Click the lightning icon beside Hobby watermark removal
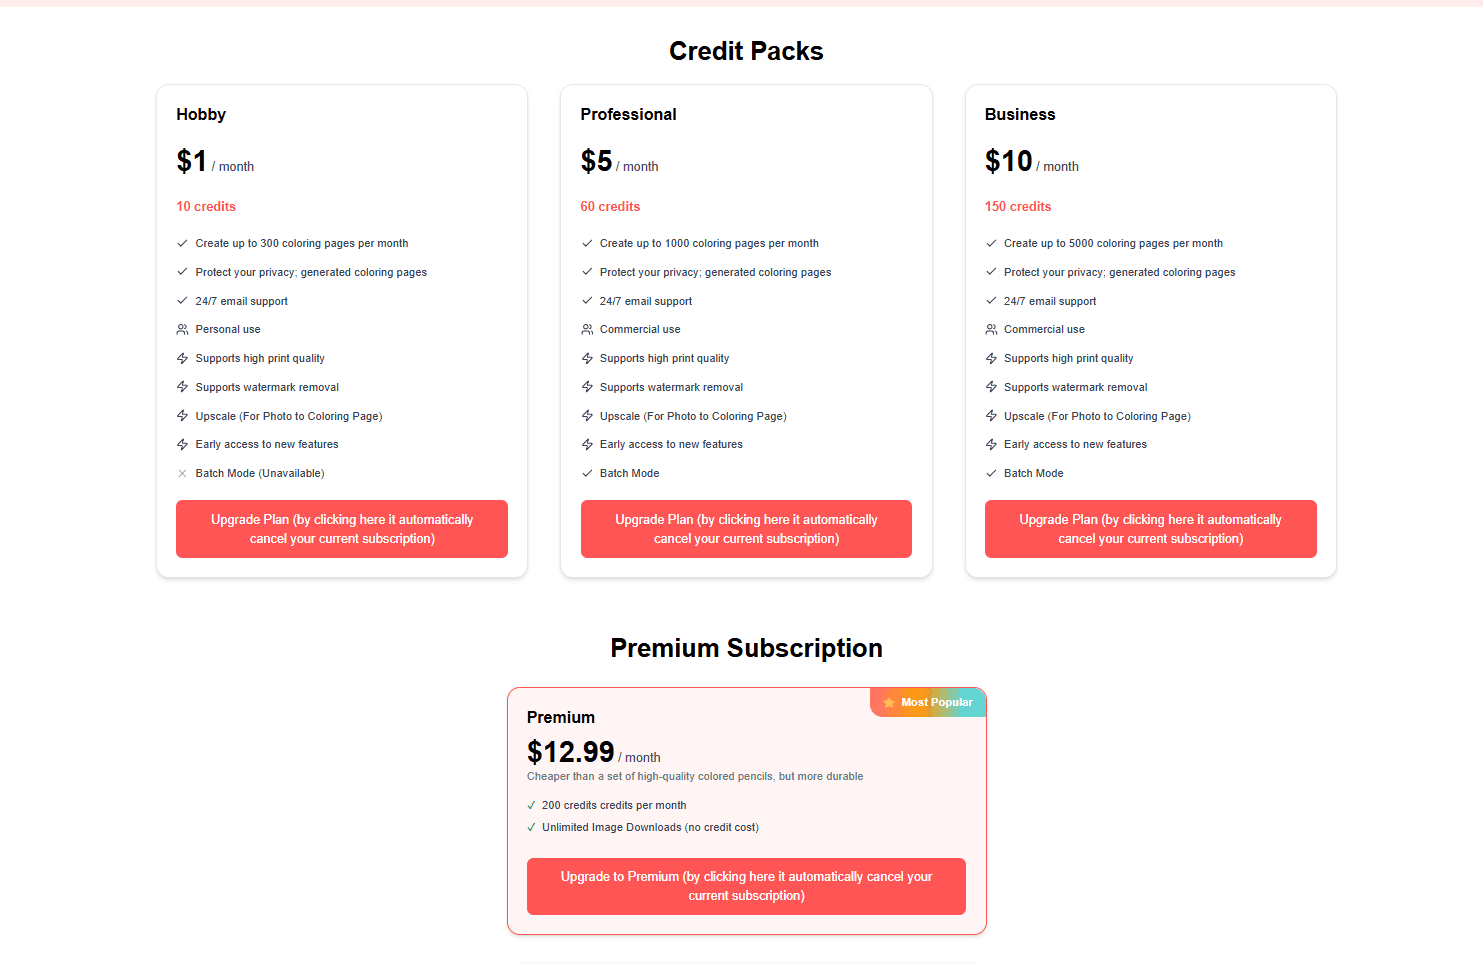The image size is (1483, 964). pyautogui.click(x=182, y=387)
